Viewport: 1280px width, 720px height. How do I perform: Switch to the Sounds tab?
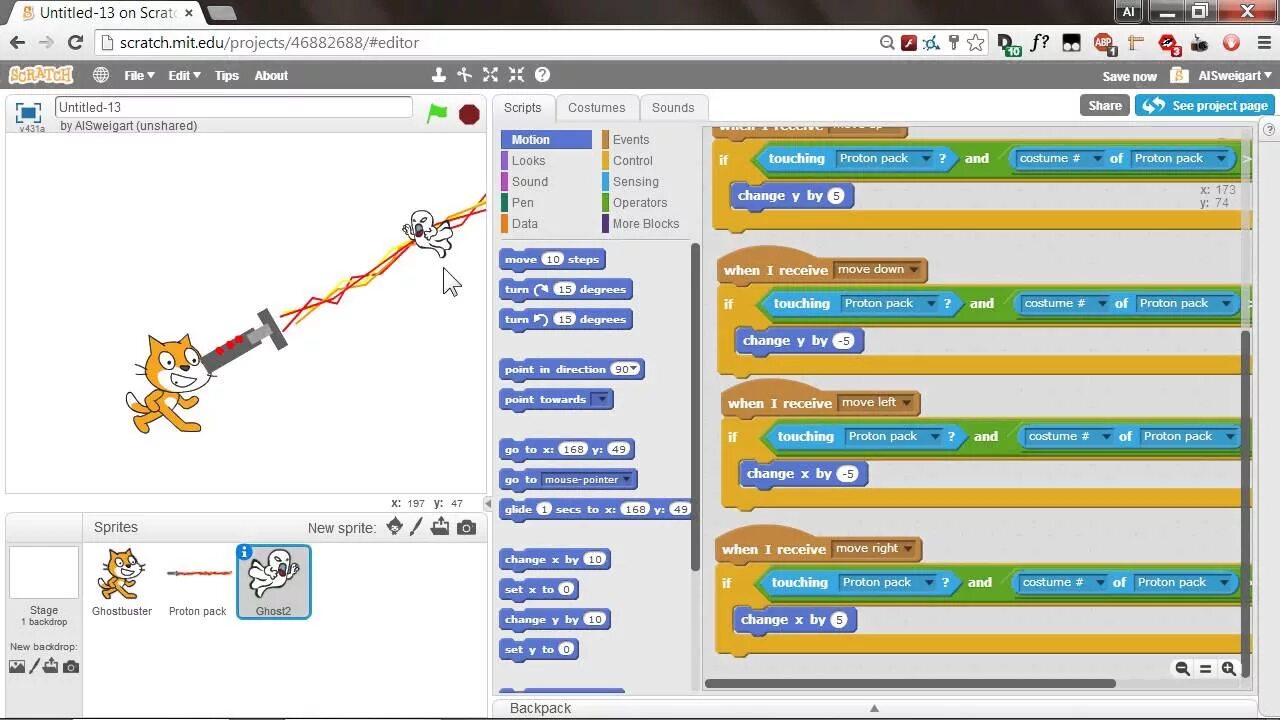tap(673, 108)
